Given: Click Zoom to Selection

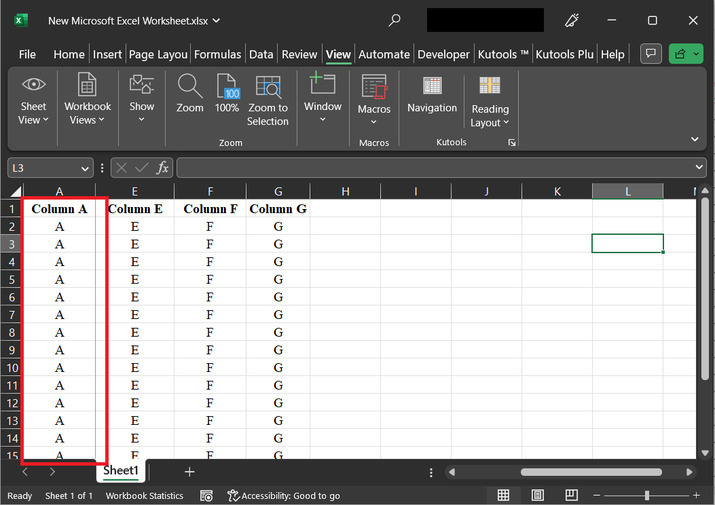Looking at the screenshot, I should pyautogui.click(x=268, y=101).
